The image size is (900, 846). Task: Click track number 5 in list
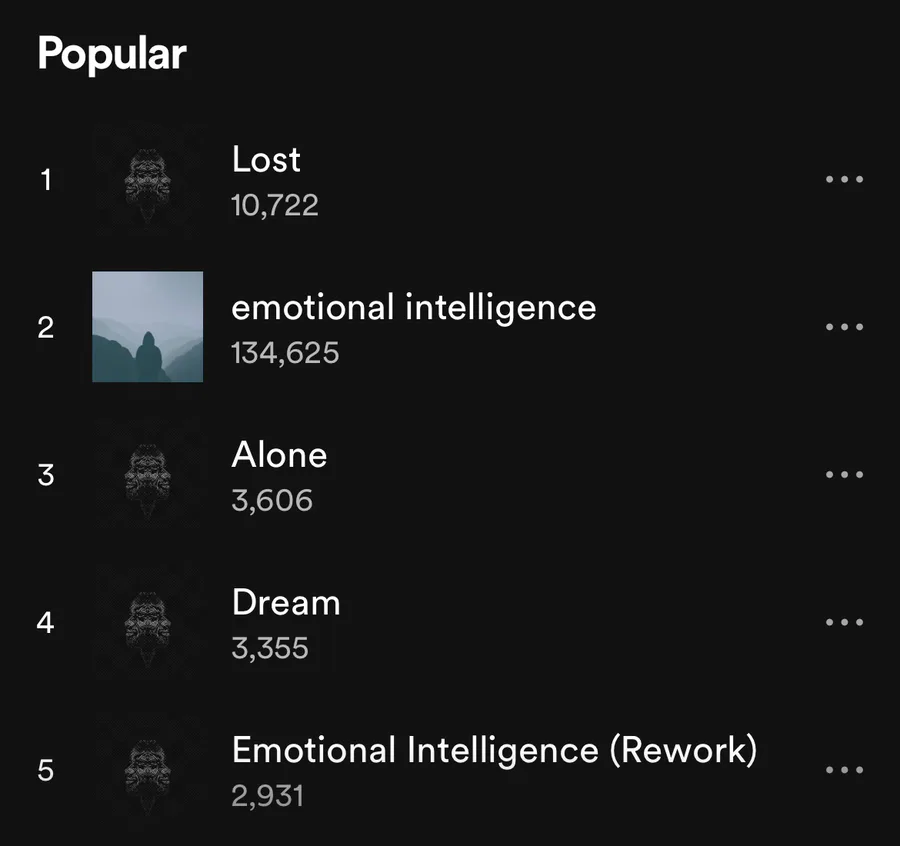click(45, 770)
